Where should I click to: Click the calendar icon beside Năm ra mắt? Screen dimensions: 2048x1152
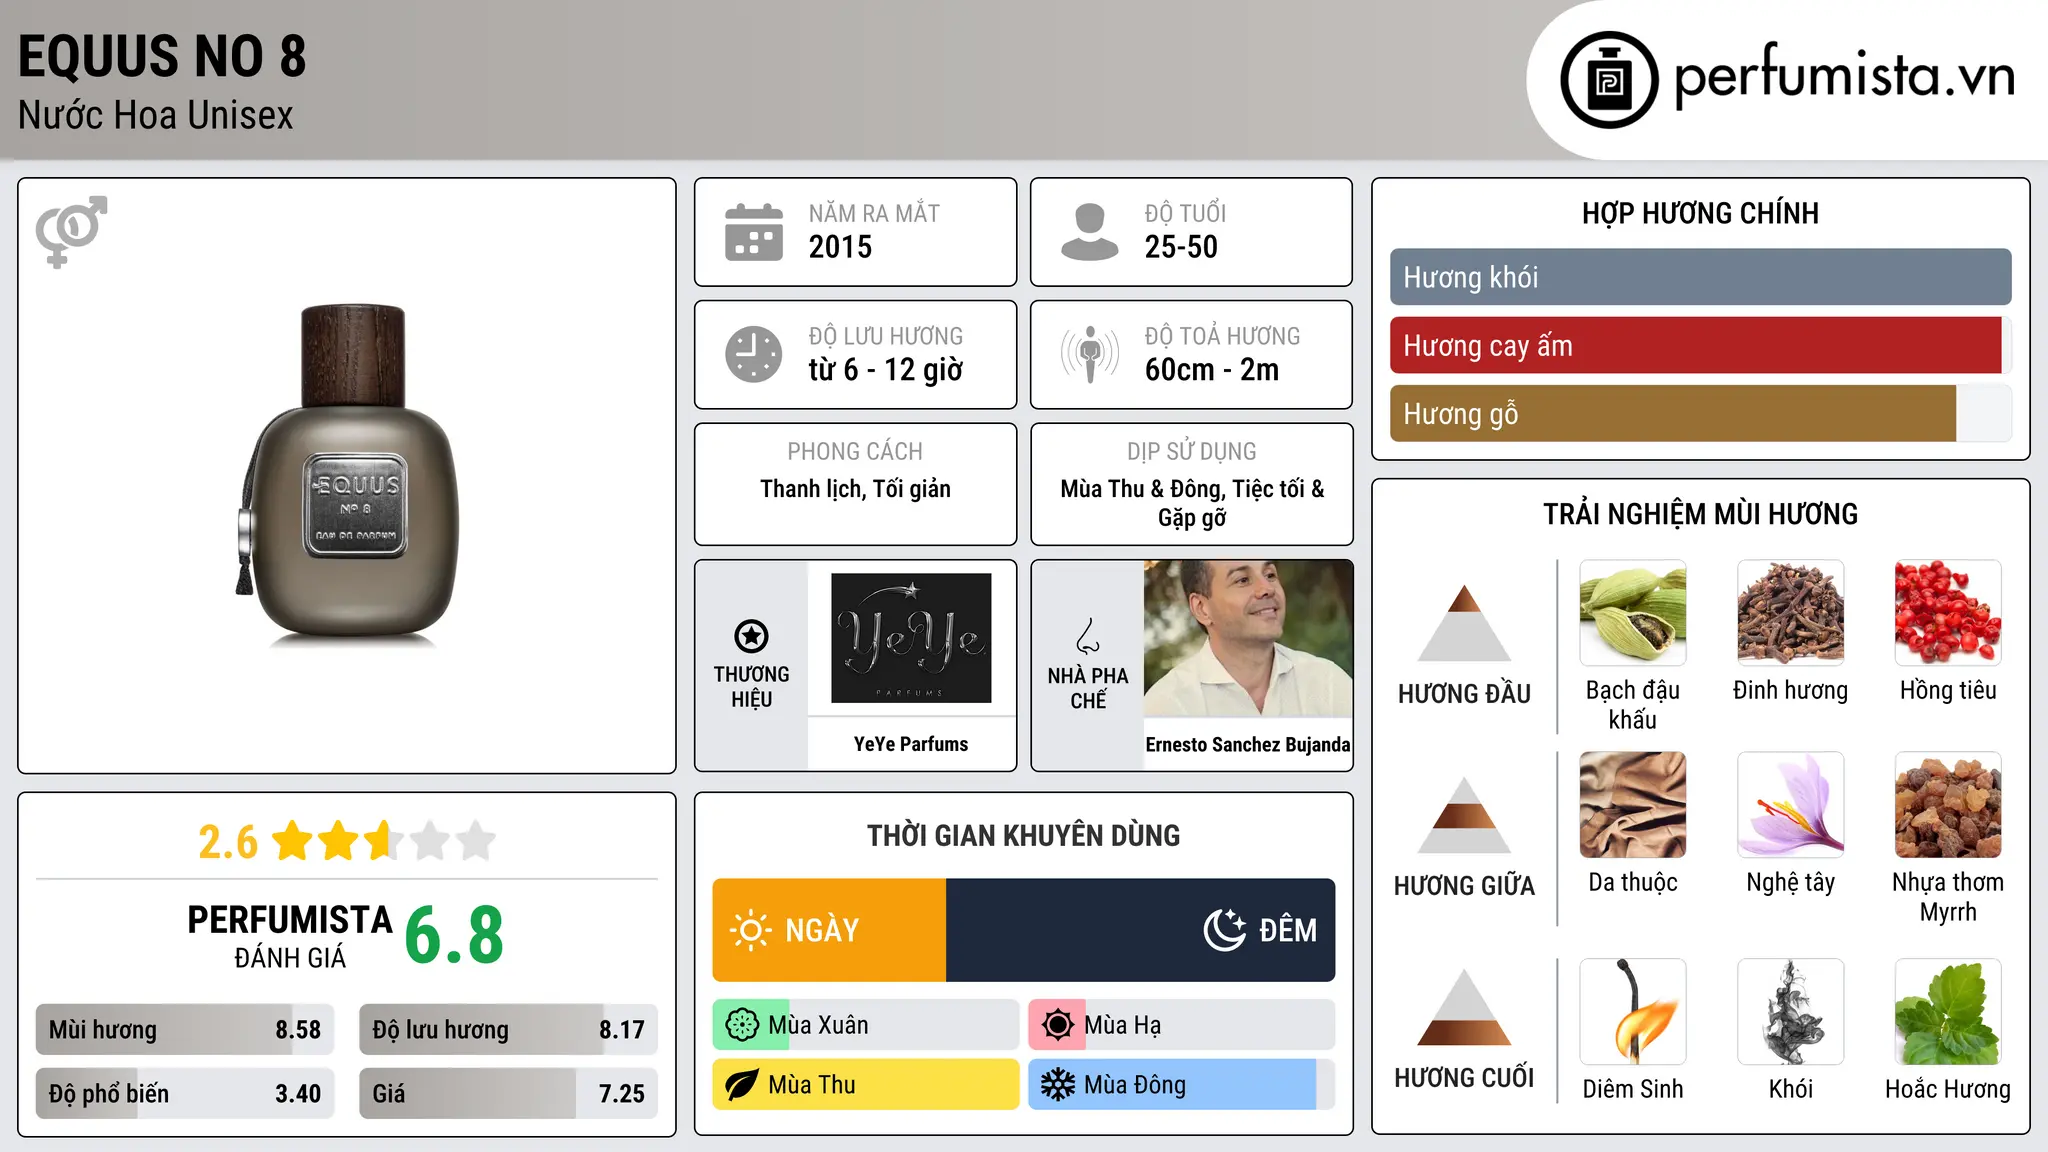(x=754, y=232)
